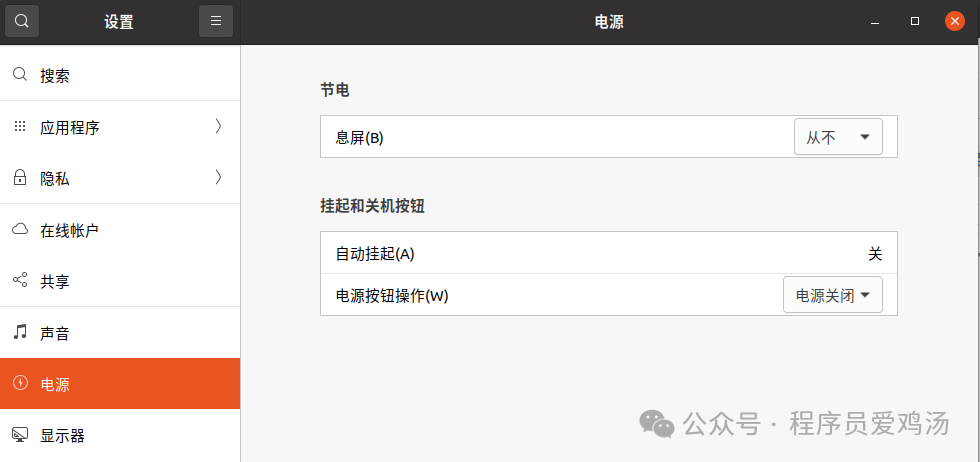This screenshot has height=462, width=980.
Task: Select 在线帐户 in the sidebar
Action: [69, 230]
